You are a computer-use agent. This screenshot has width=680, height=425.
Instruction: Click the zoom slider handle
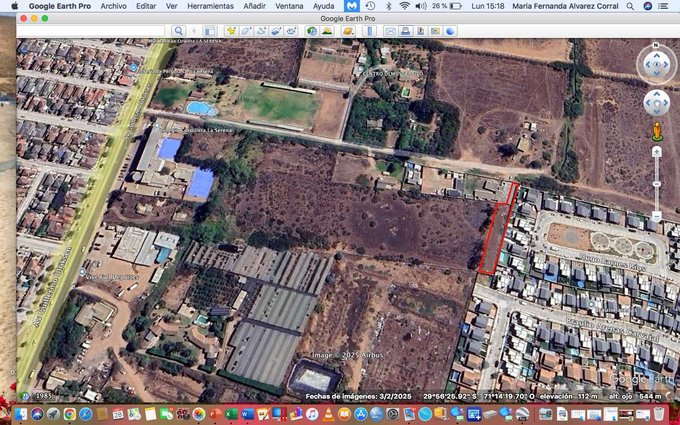657,184
